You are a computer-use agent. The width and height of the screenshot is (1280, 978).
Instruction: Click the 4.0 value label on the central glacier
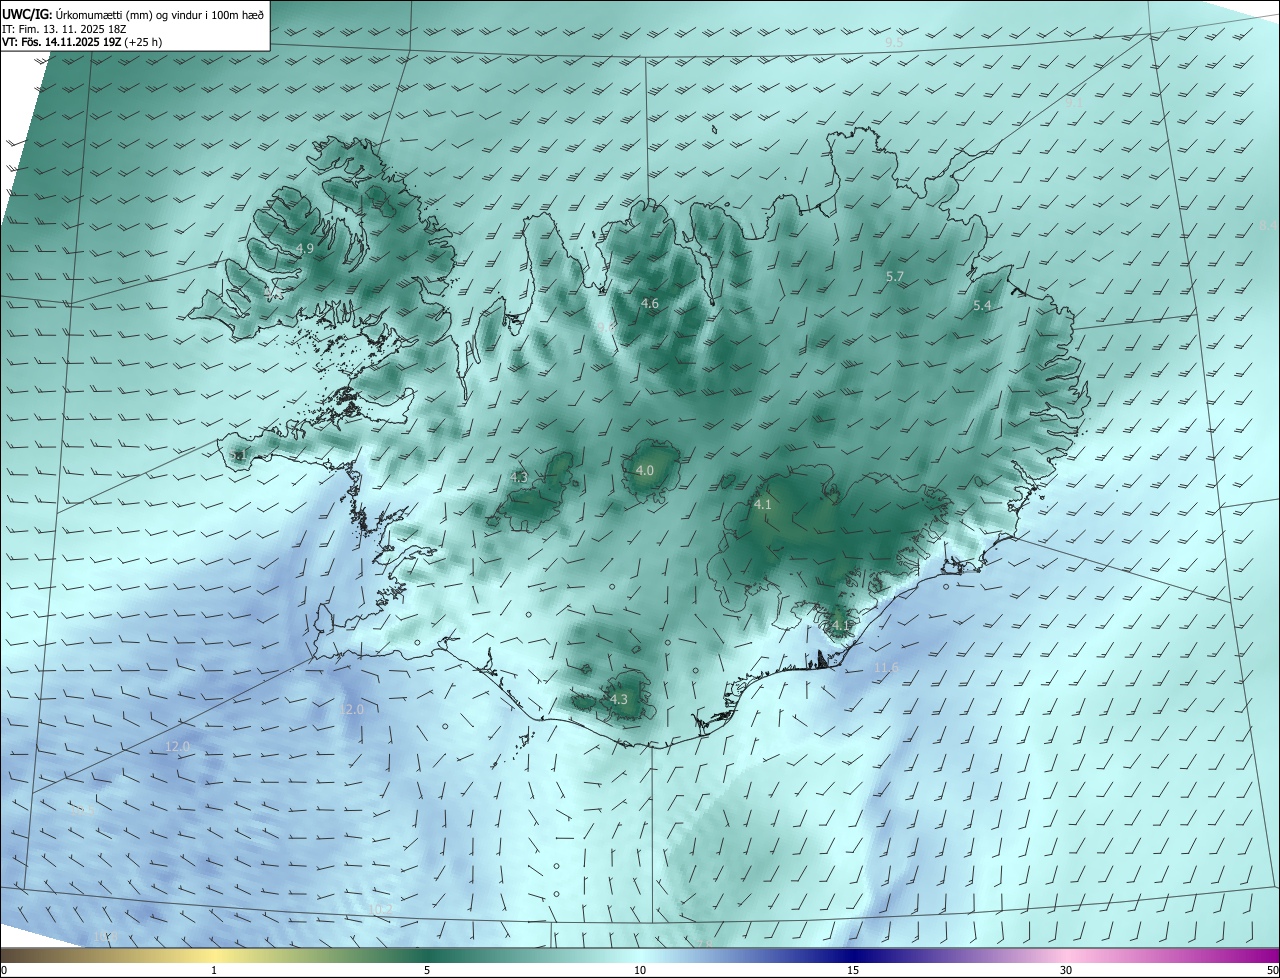645,470
